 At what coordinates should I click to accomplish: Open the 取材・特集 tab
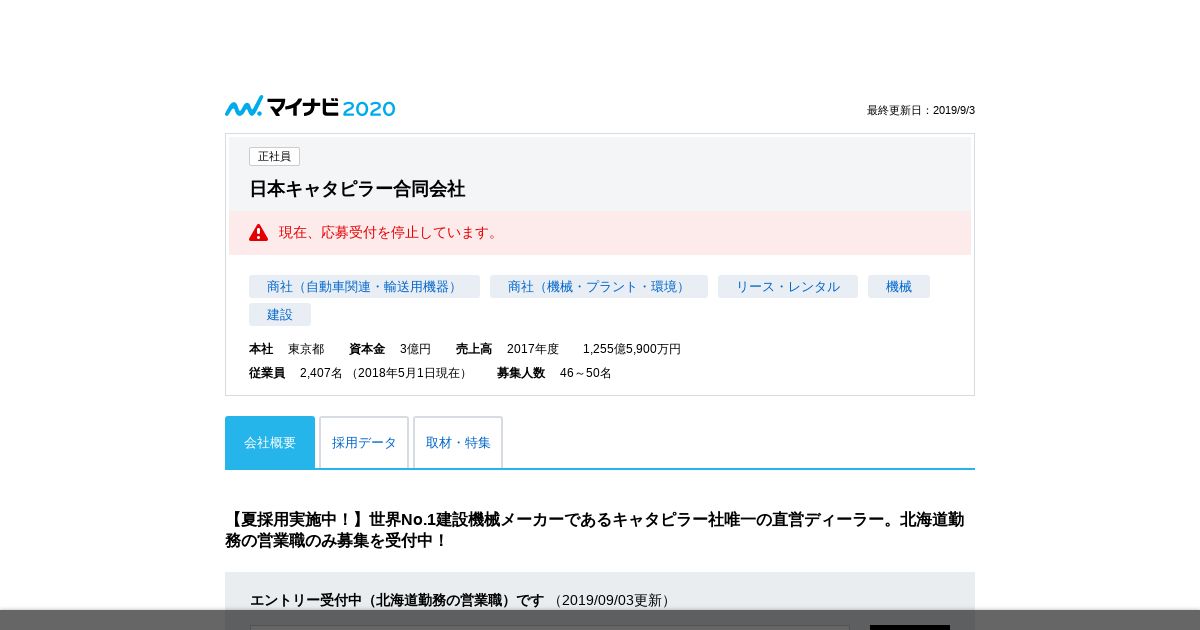[x=458, y=442]
